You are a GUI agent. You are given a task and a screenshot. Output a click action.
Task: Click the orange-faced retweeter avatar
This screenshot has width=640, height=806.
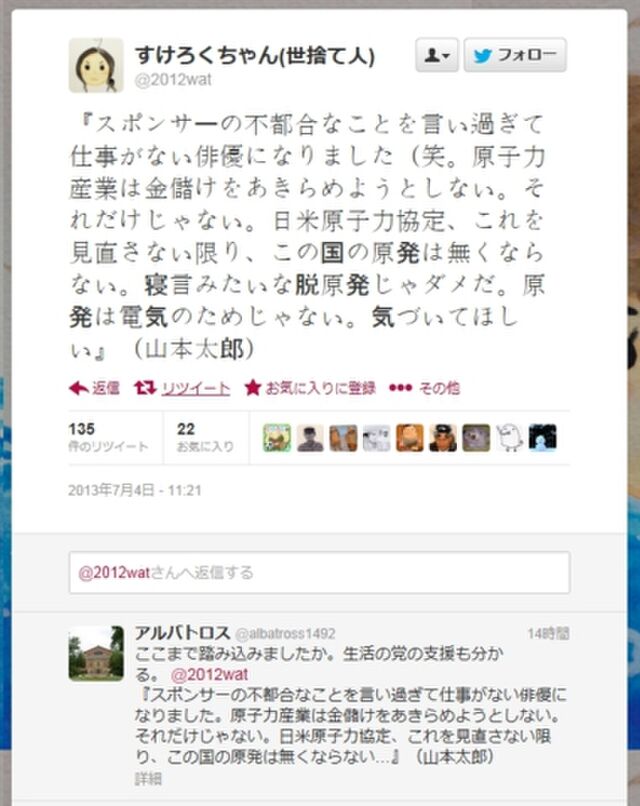tap(410, 438)
